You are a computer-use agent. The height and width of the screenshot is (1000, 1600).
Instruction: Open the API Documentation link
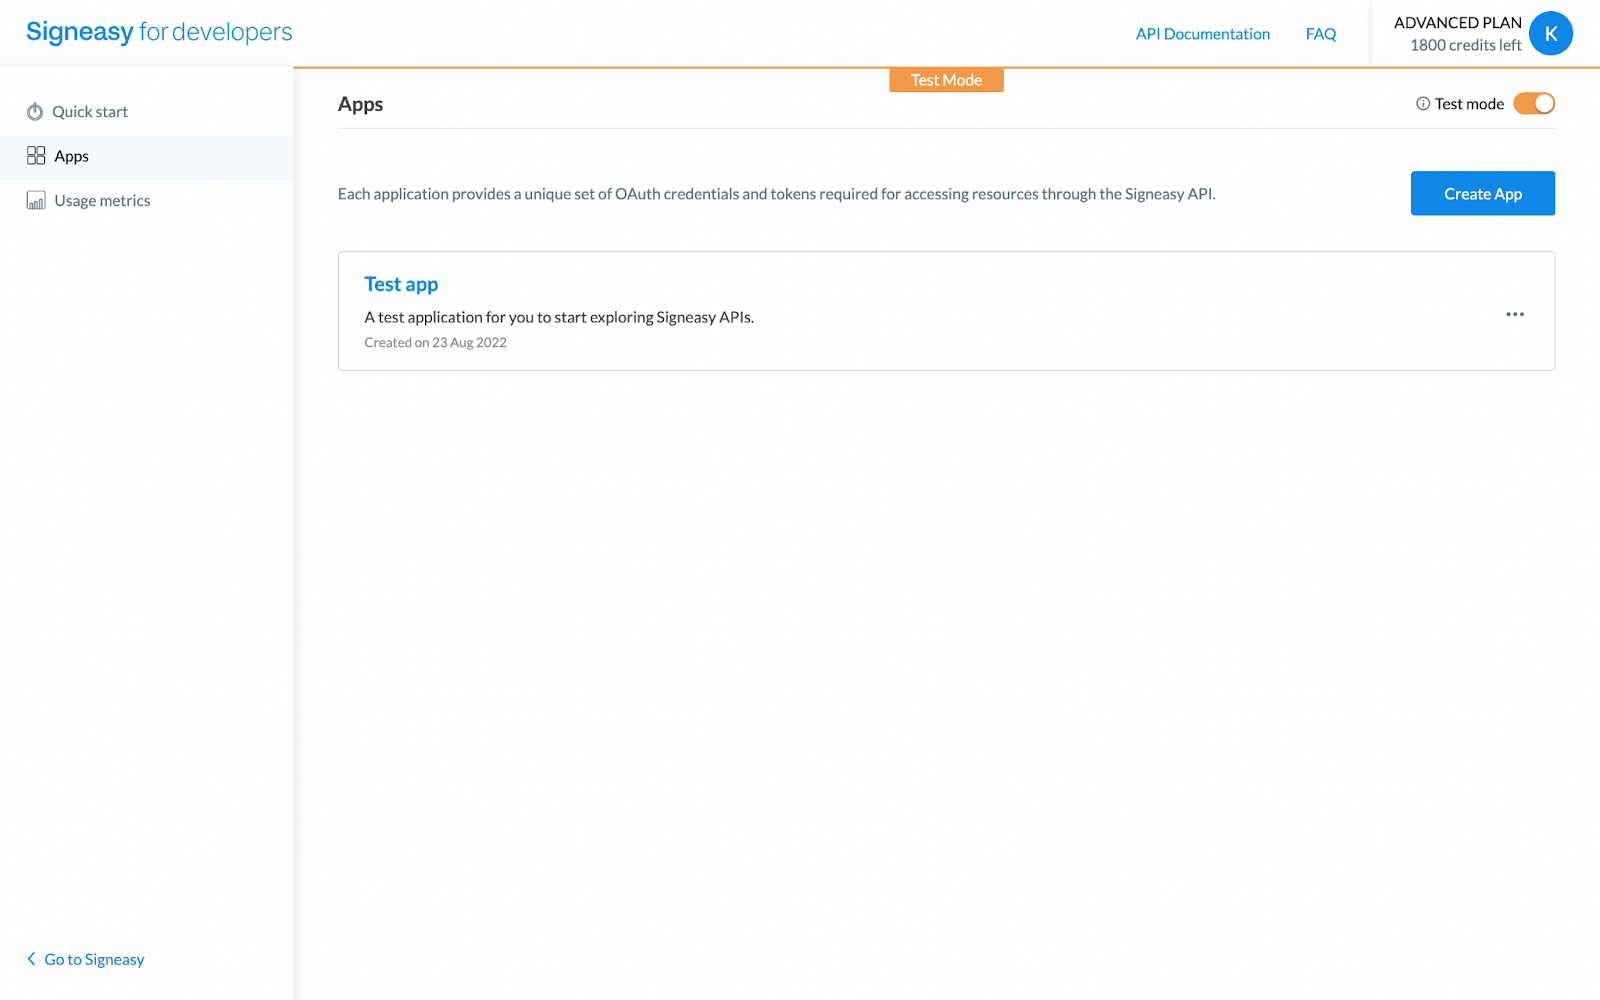tap(1202, 33)
